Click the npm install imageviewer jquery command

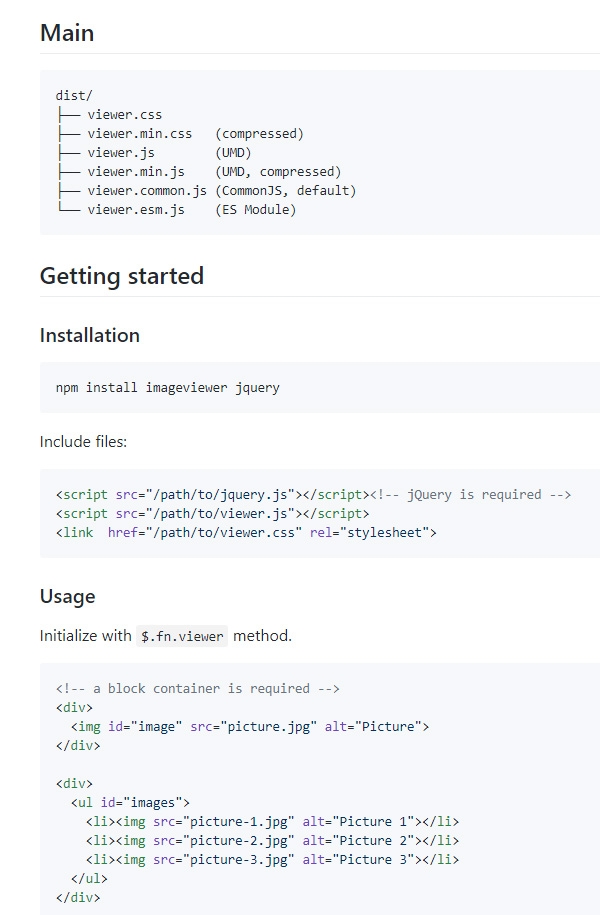pos(168,387)
